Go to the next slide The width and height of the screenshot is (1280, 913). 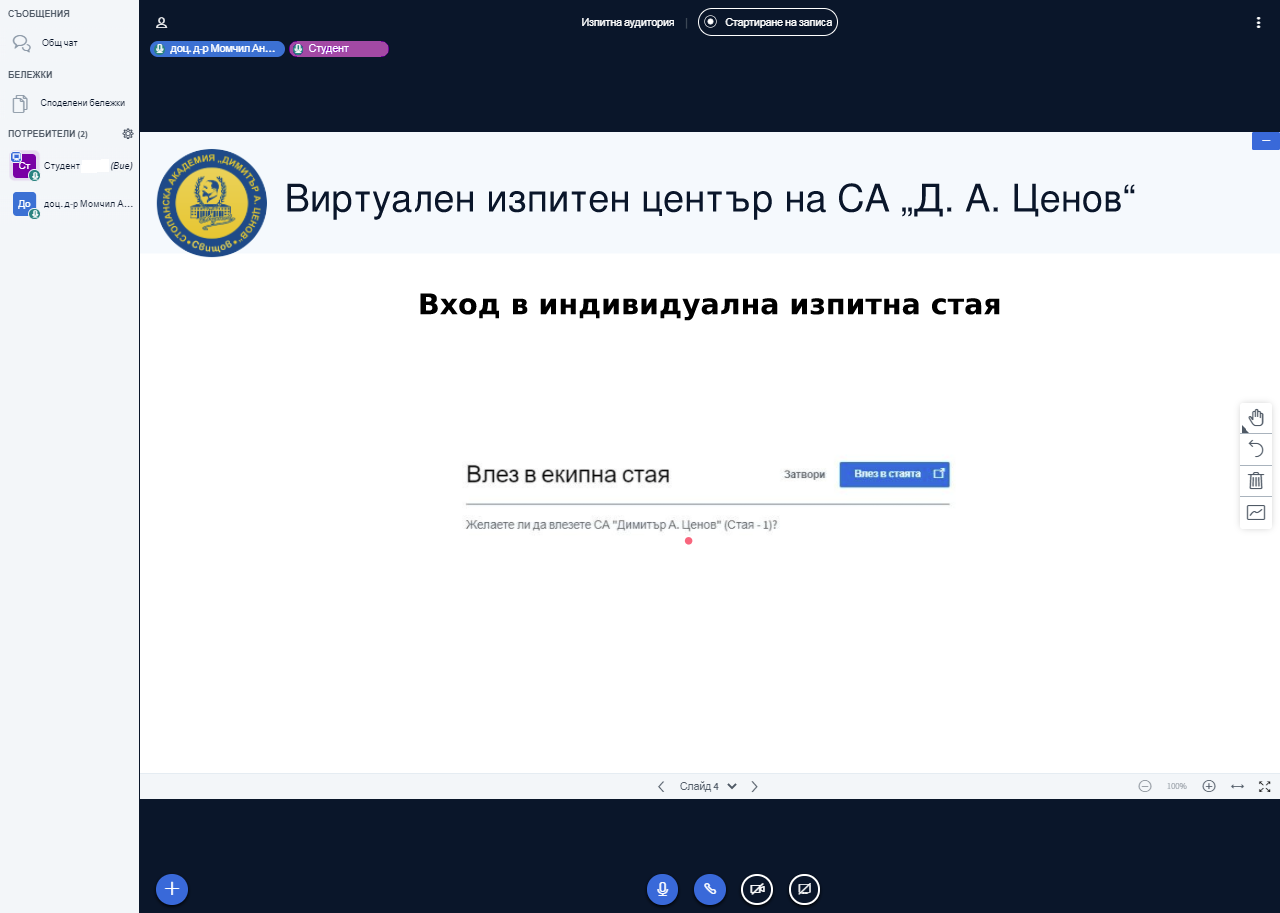coord(754,786)
